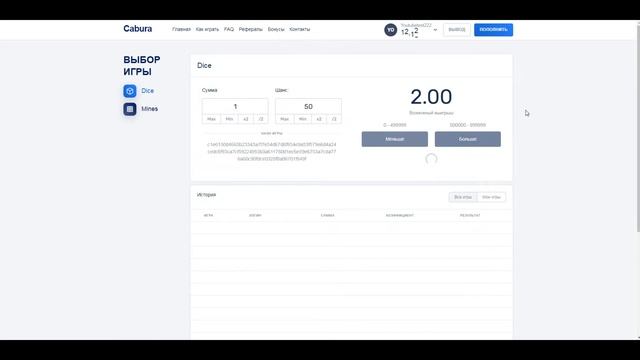640x360 pixels.
Task: Click the 2.00 possible win value
Action: [x=431, y=97]
